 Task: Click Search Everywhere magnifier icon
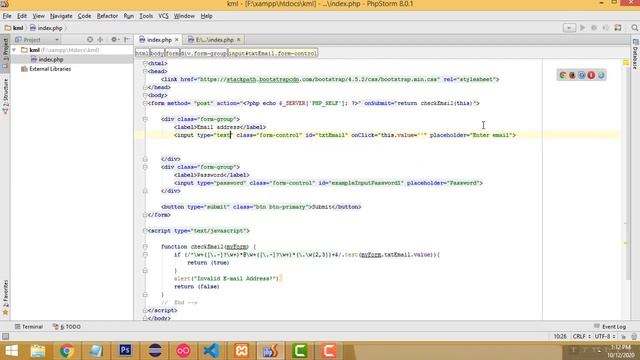click(634, 28)
